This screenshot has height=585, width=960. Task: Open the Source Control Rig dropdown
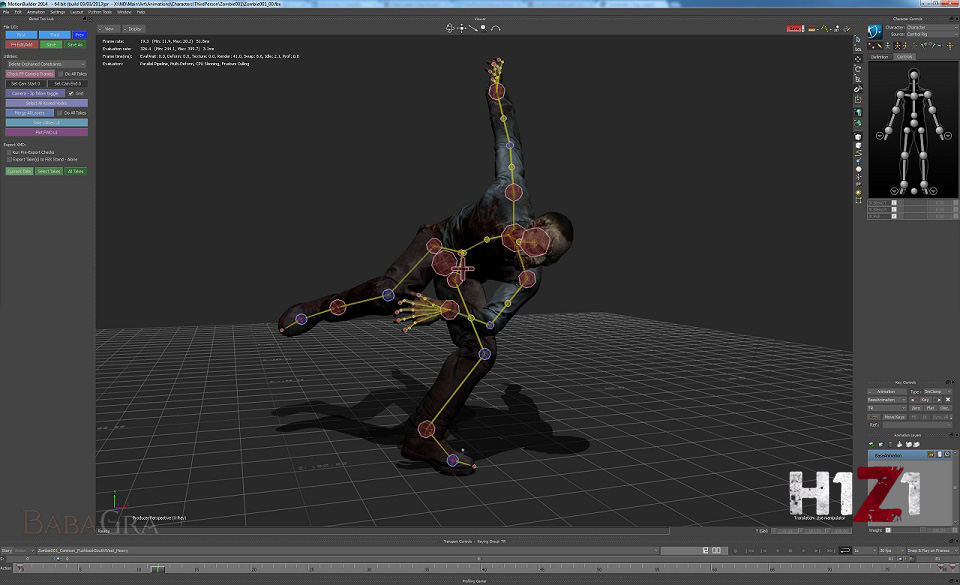point(932,34)
